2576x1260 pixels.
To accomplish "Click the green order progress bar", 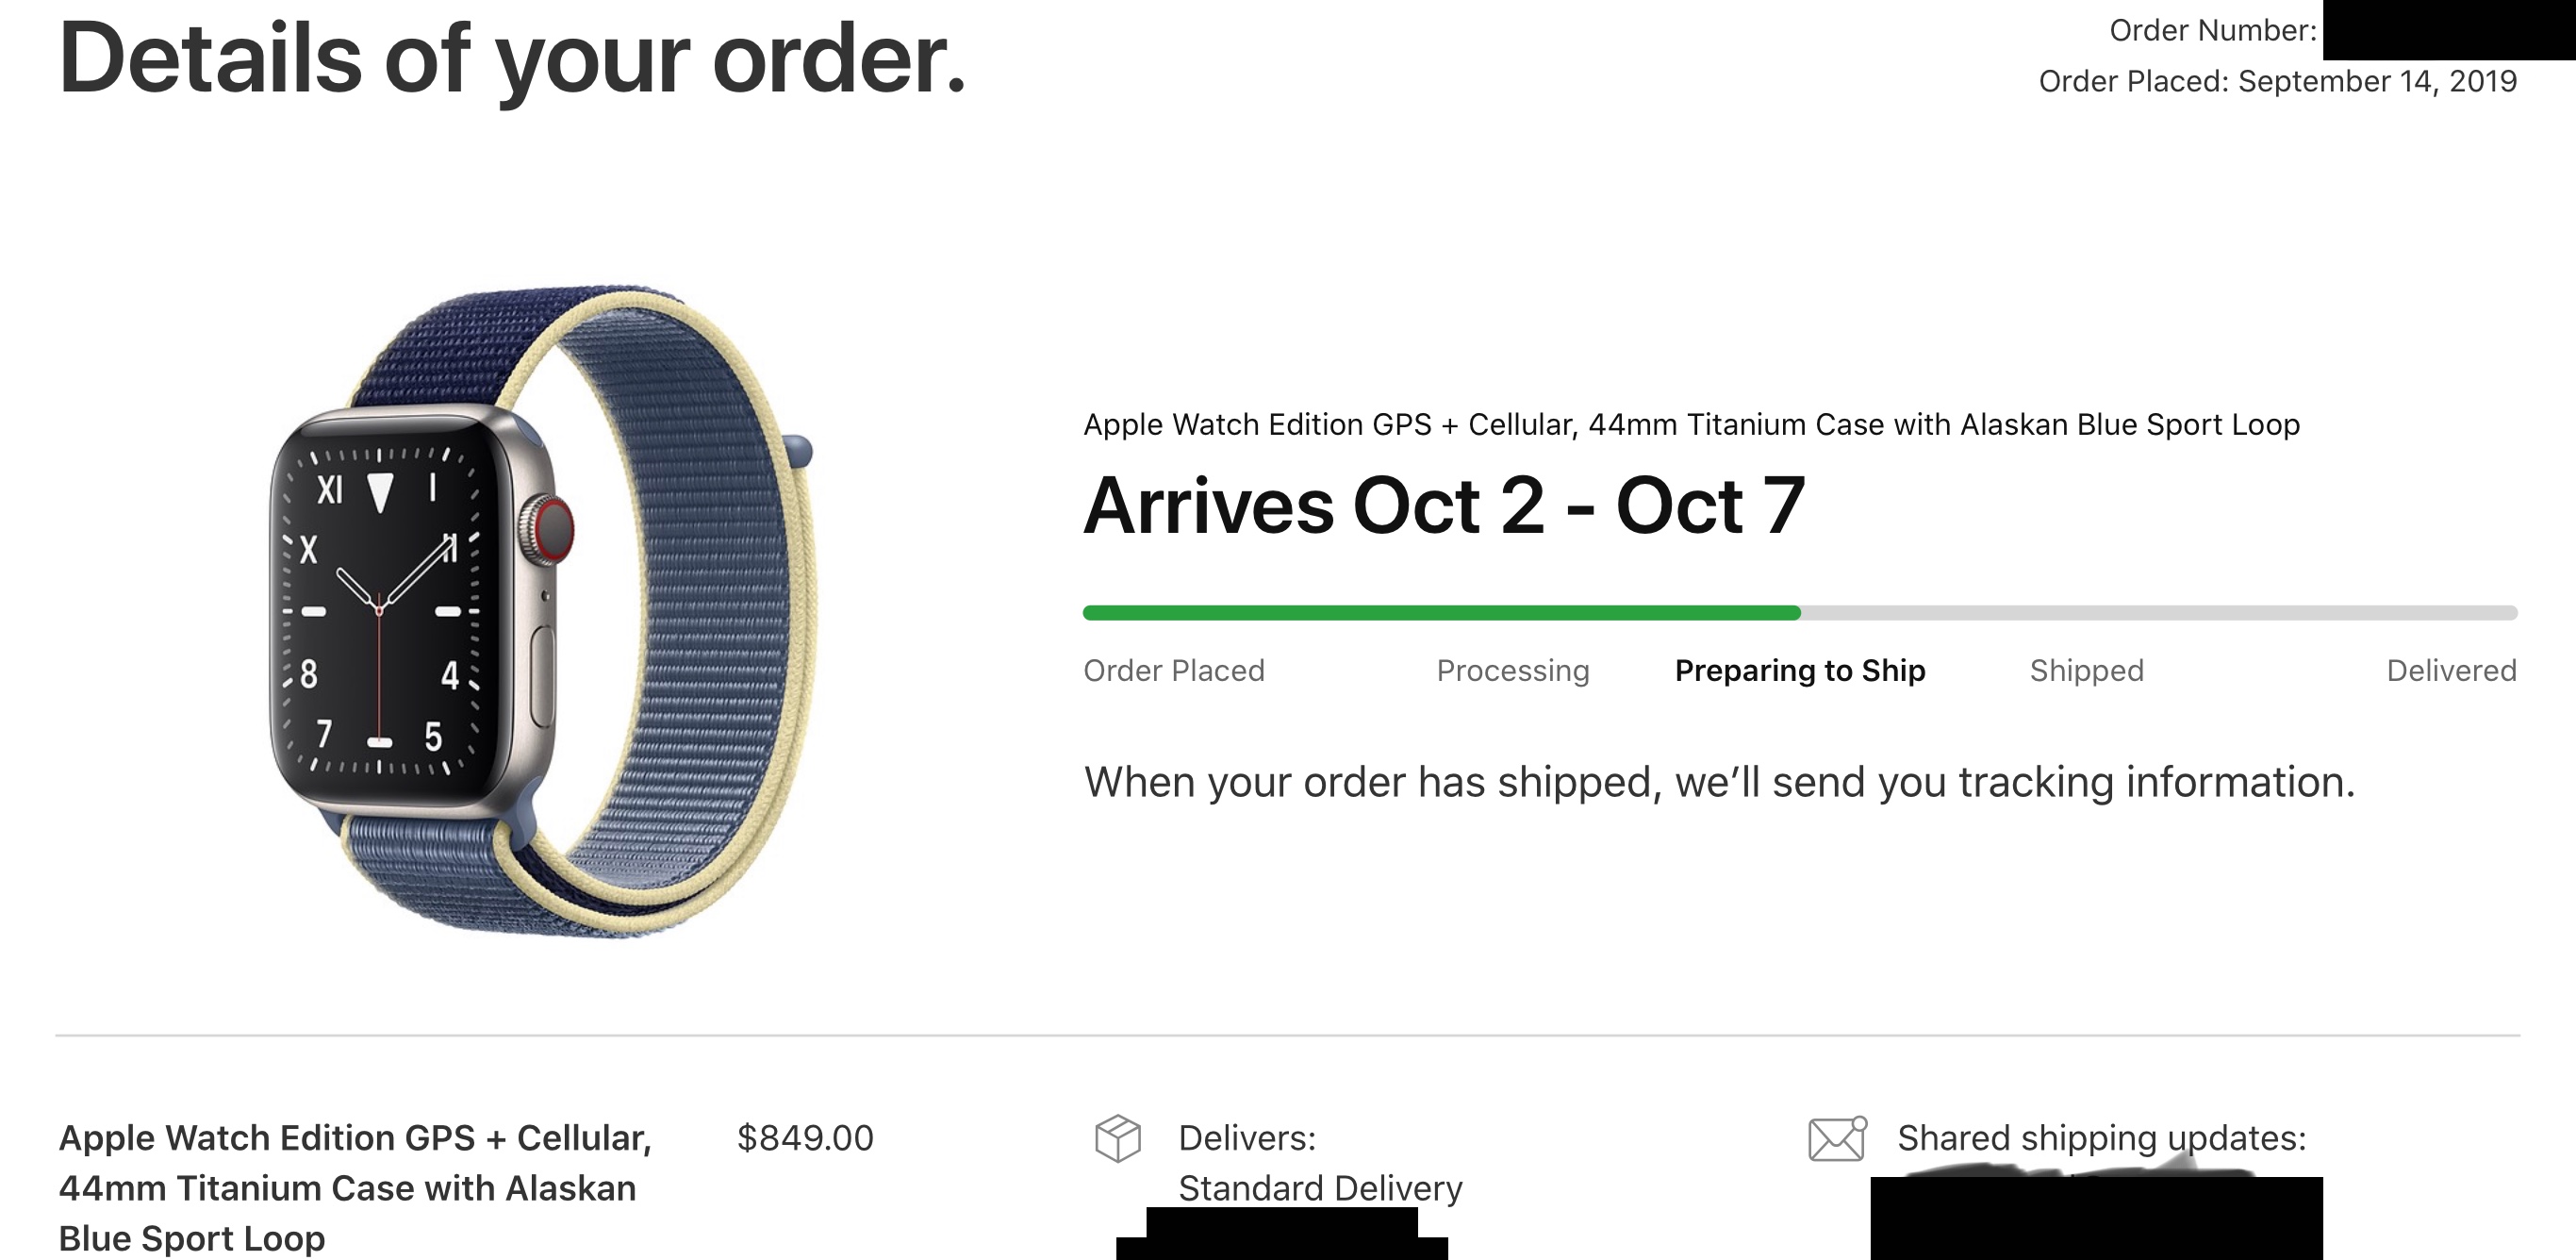I will (x=1441, y=613).
